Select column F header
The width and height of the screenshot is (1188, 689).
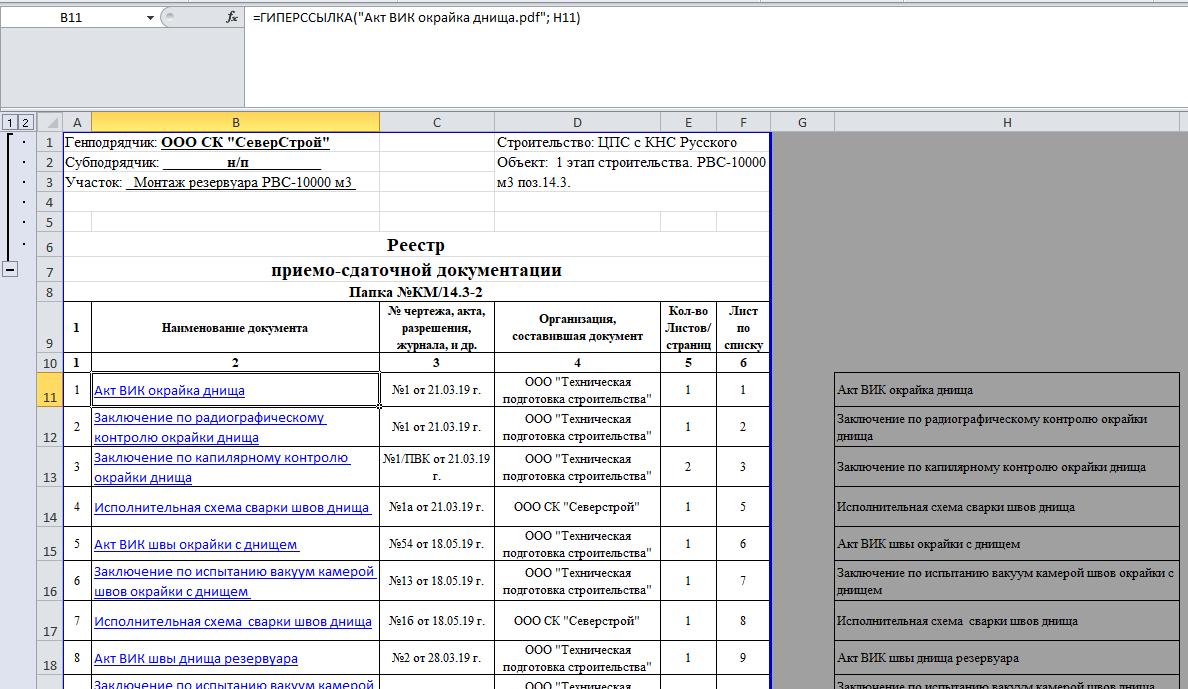743,122
